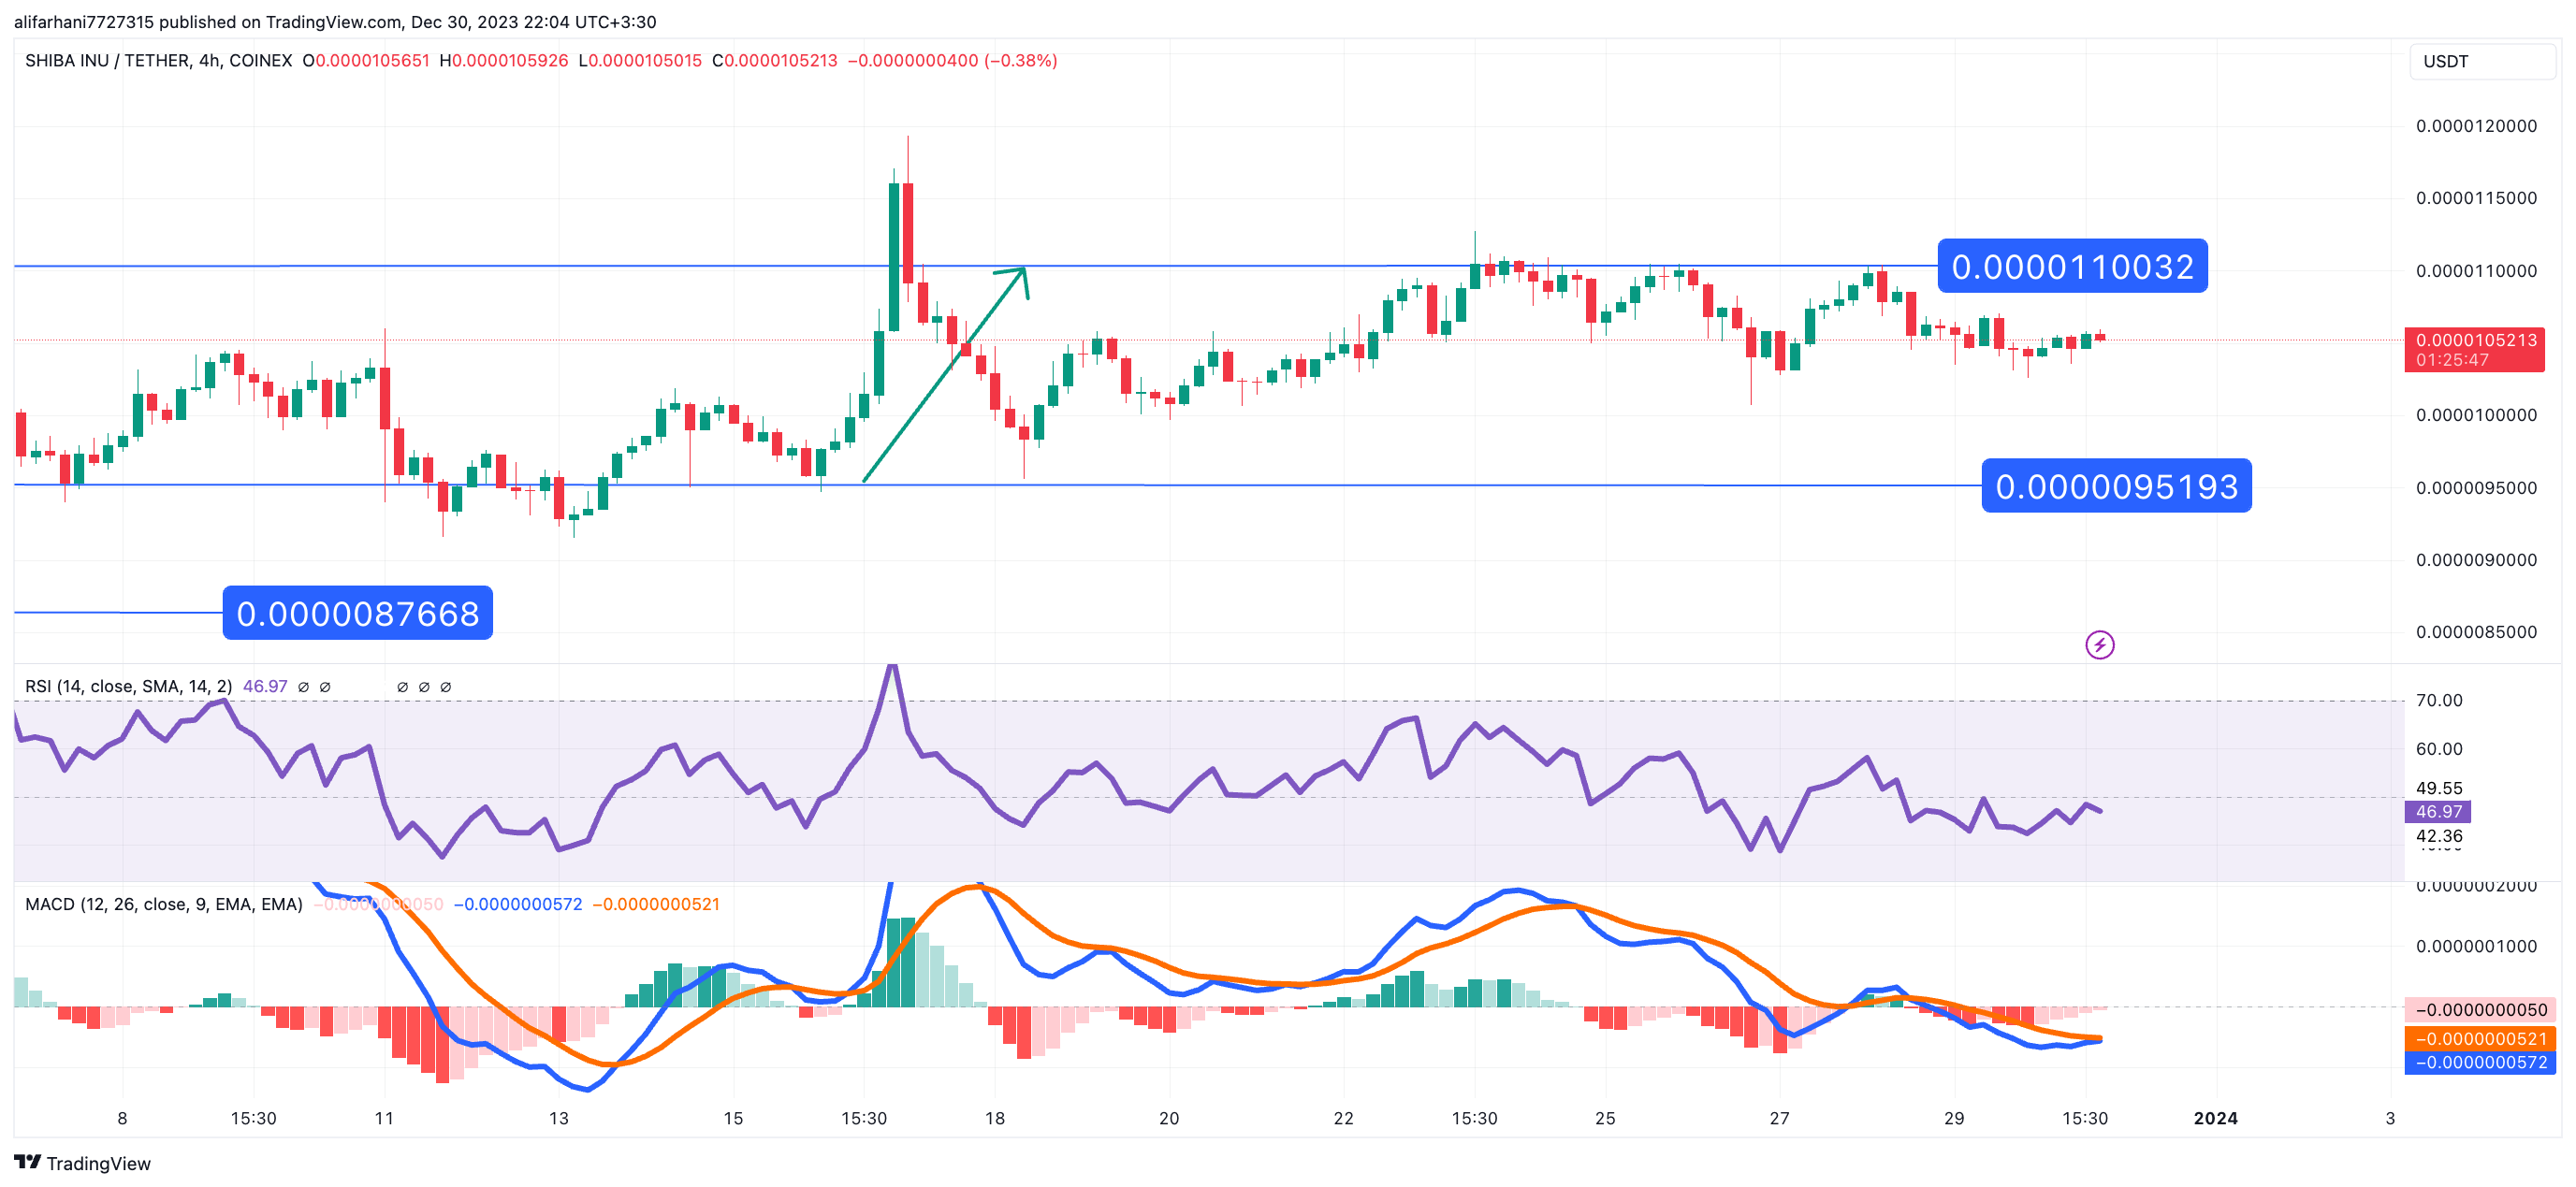Click the 0.0000110032 resistance price label

pyautogui.click(x=2072, y=267)
